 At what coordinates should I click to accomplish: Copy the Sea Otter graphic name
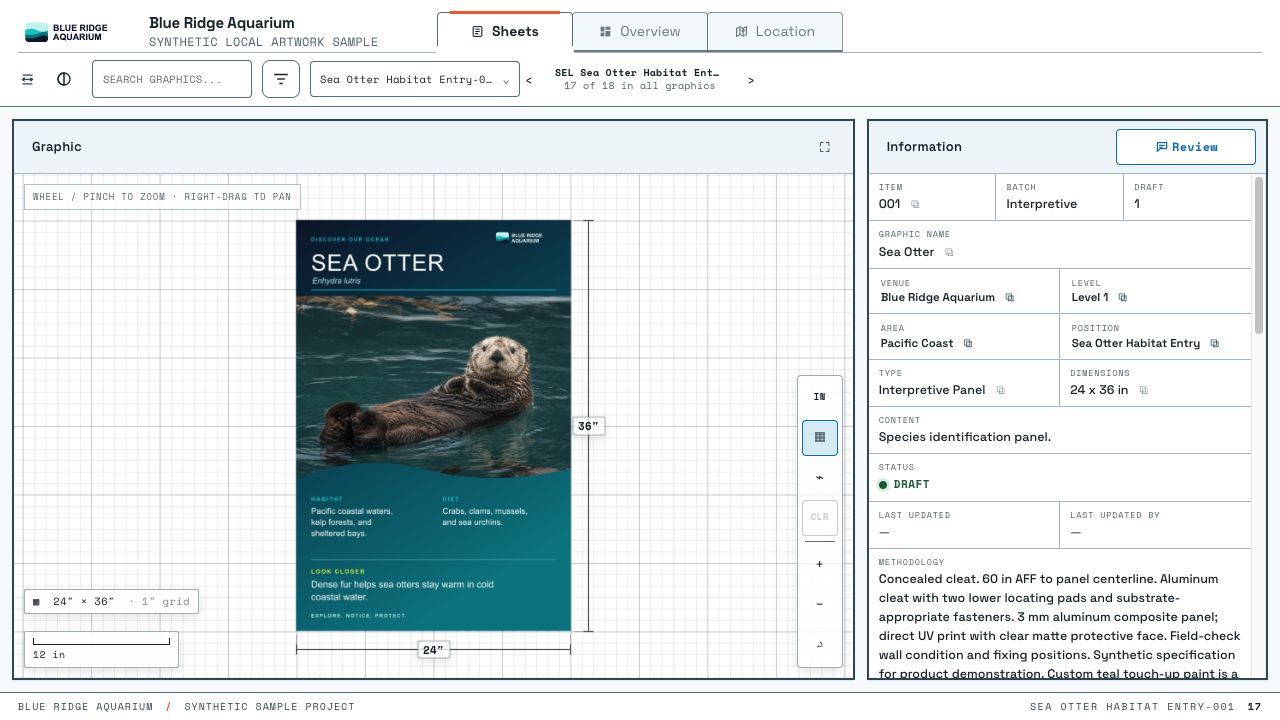(949, 252)
